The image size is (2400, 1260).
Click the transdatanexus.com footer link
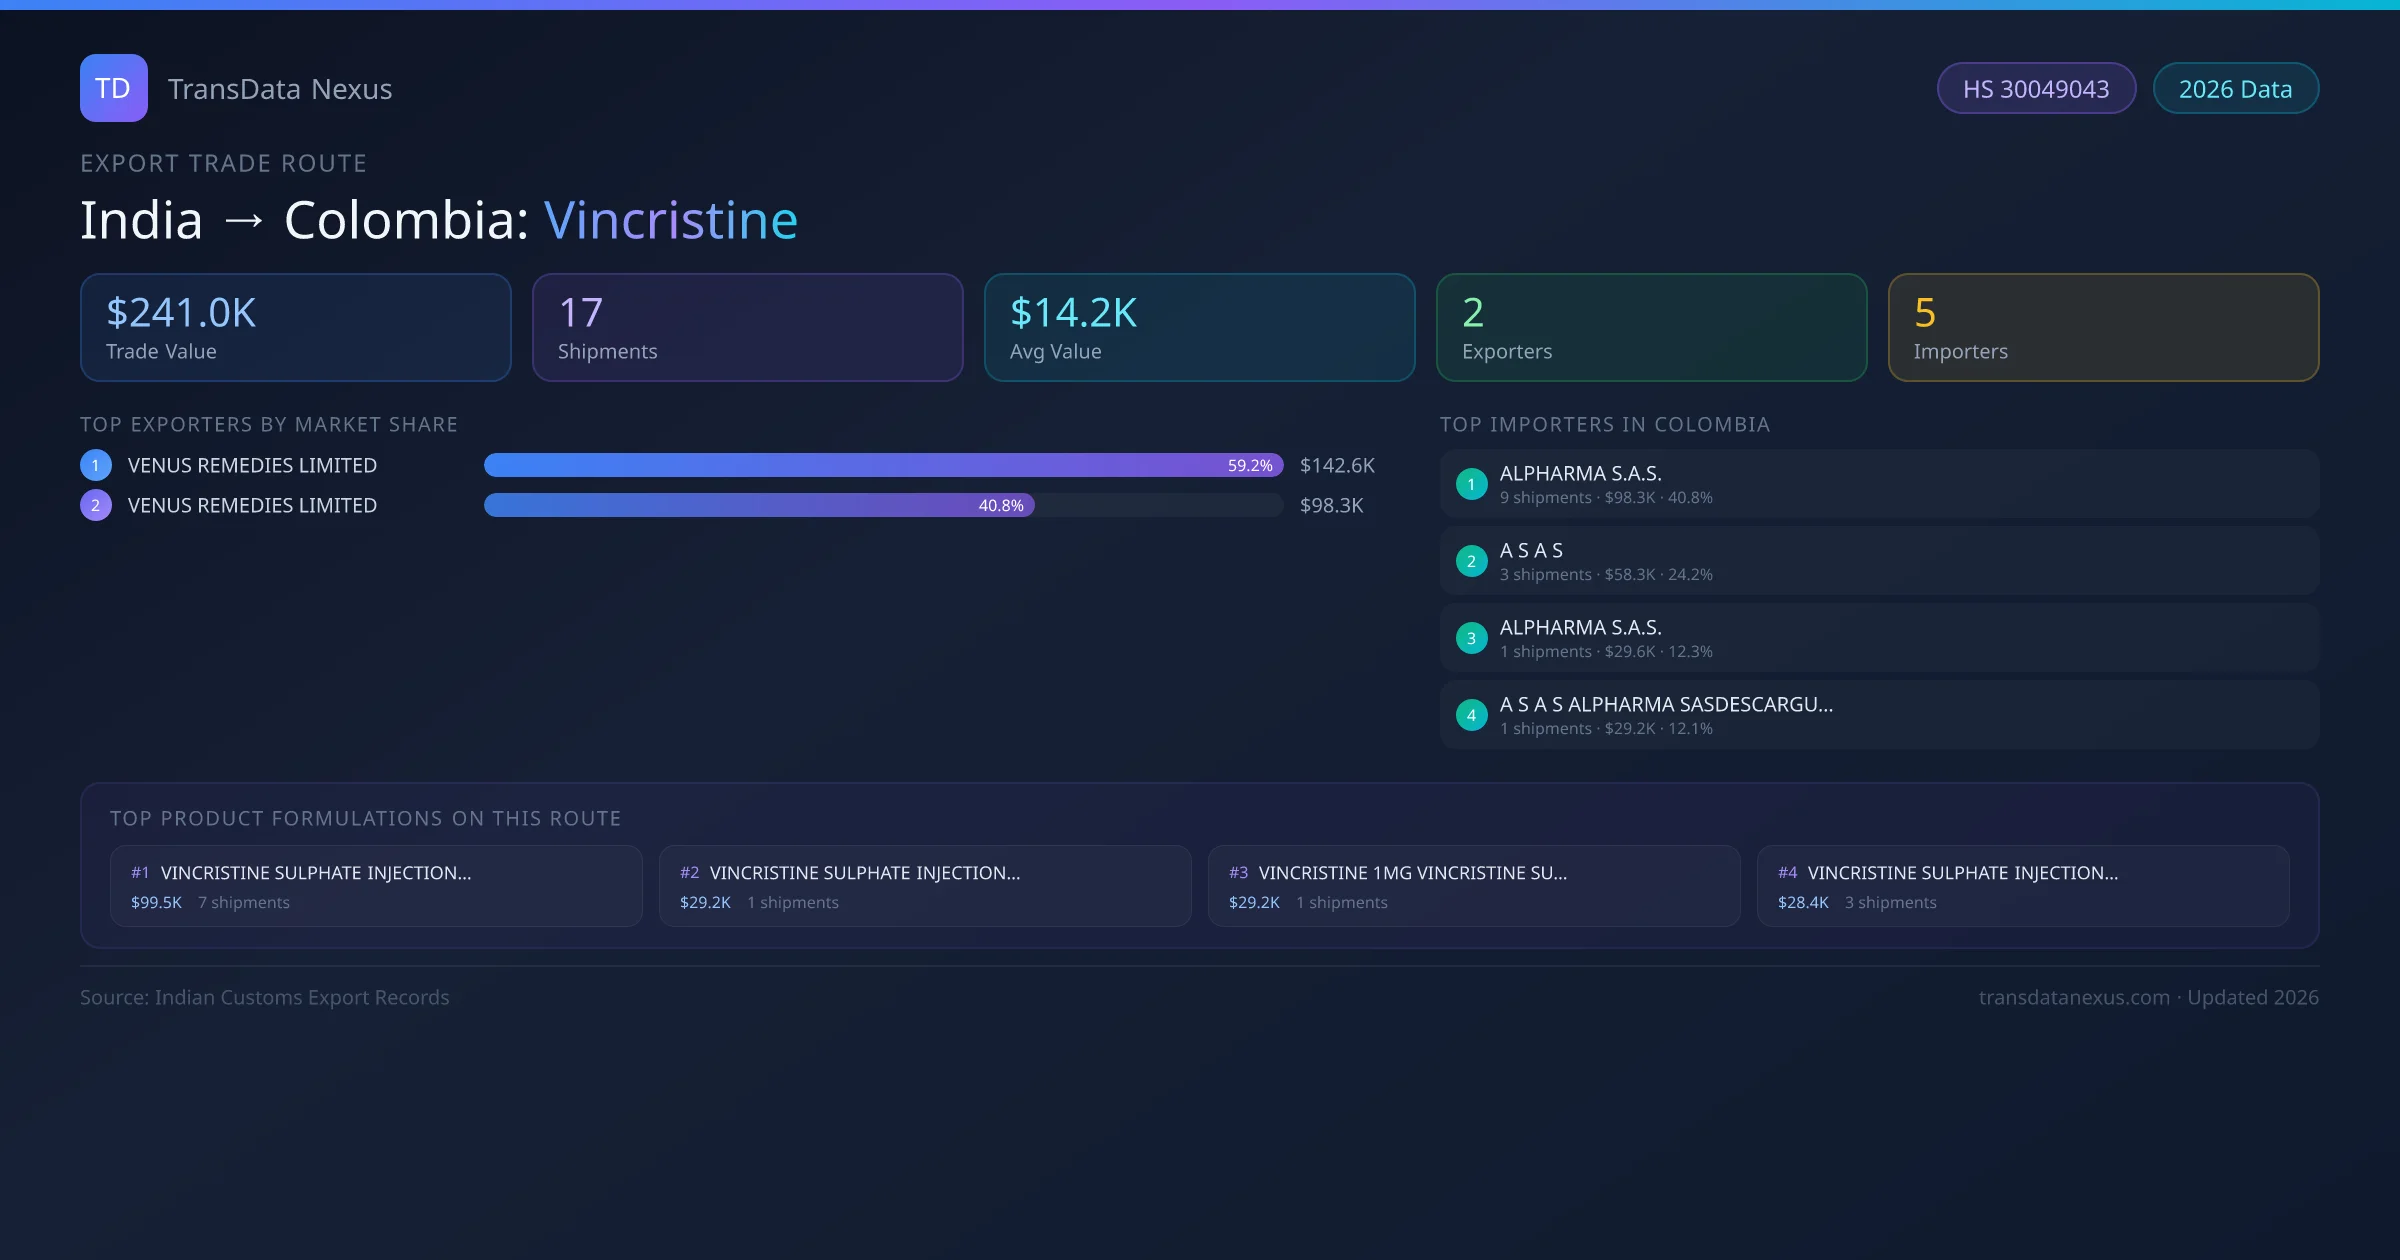[x=2073, y=997]
